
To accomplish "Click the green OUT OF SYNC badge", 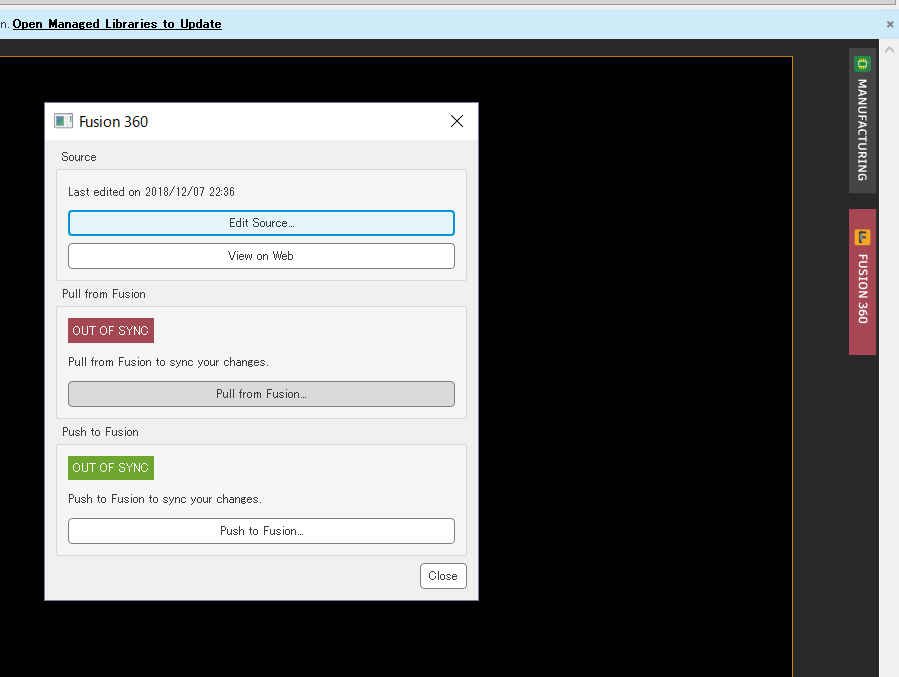I will (x=111, y=468).
